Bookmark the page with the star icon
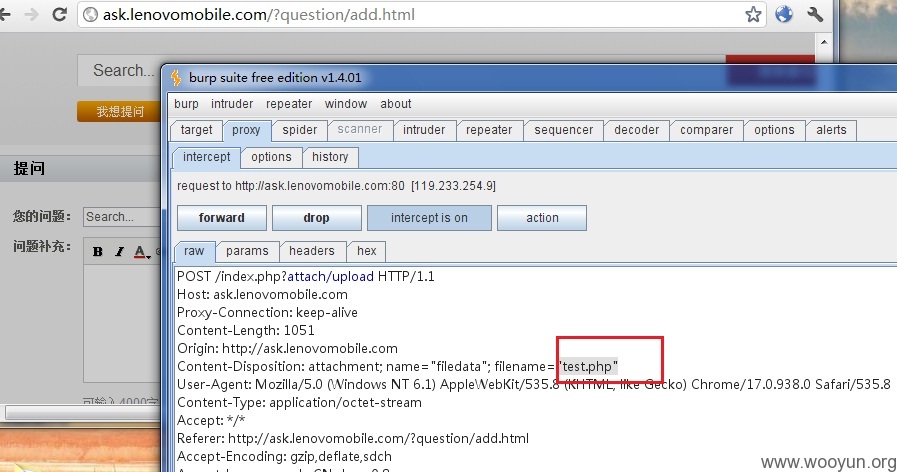Screen dimensions: 897x472 (753, 14)
